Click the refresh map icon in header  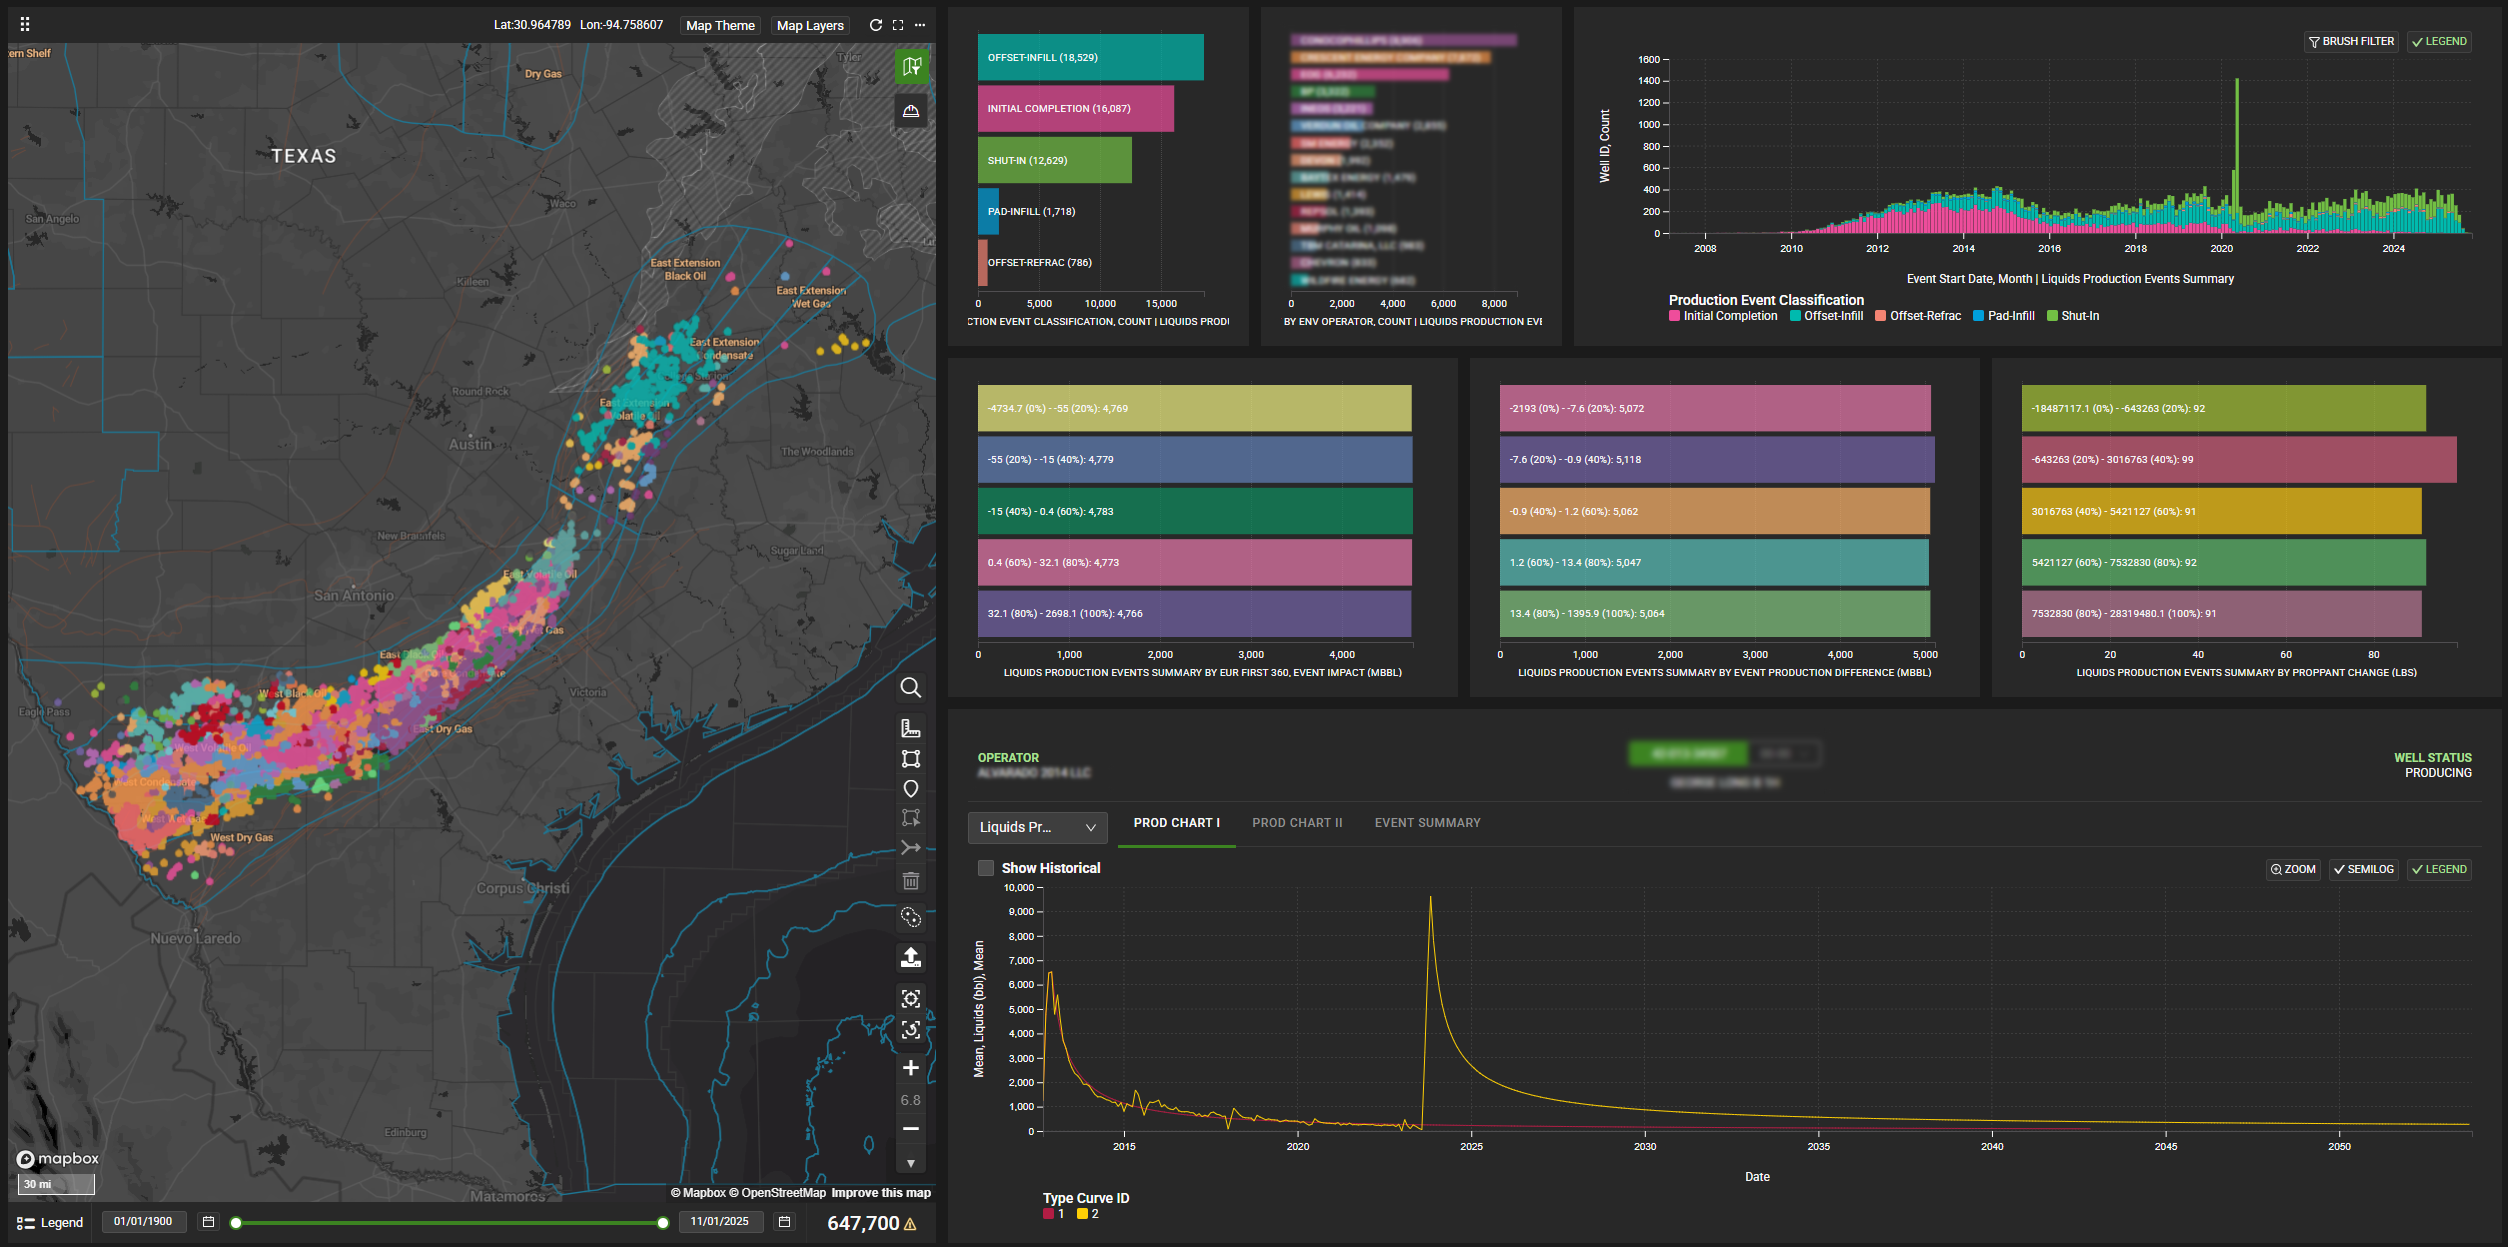[x=875, y=25]
